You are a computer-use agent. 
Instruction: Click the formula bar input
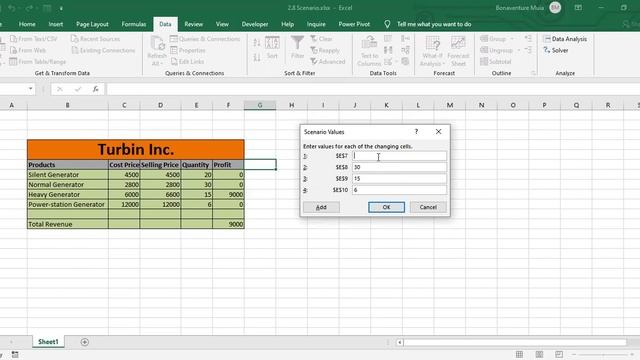point(373,89)
